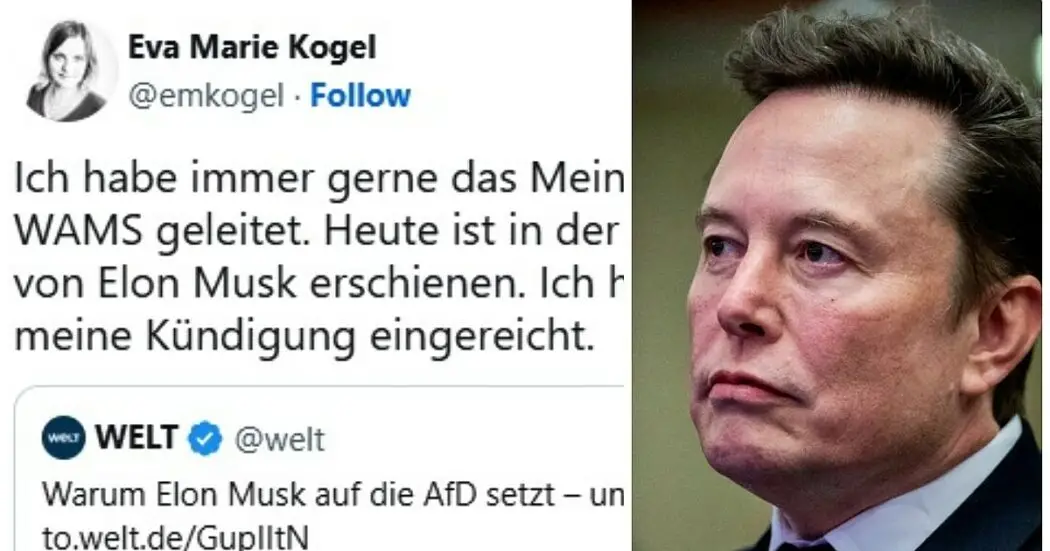Open the Eva Marie Kogel display name

coord(252,47)
